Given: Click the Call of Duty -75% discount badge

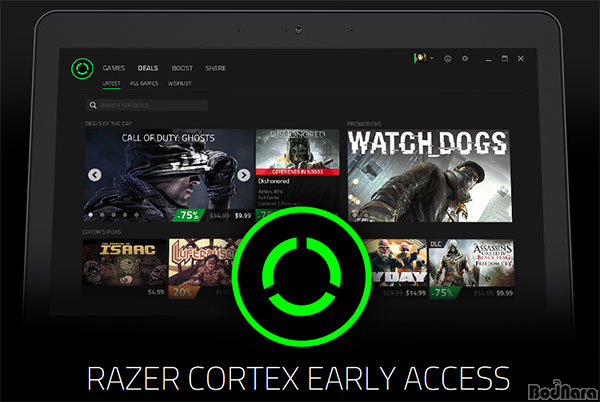Looking at the screenshot, I should (188, 215).
